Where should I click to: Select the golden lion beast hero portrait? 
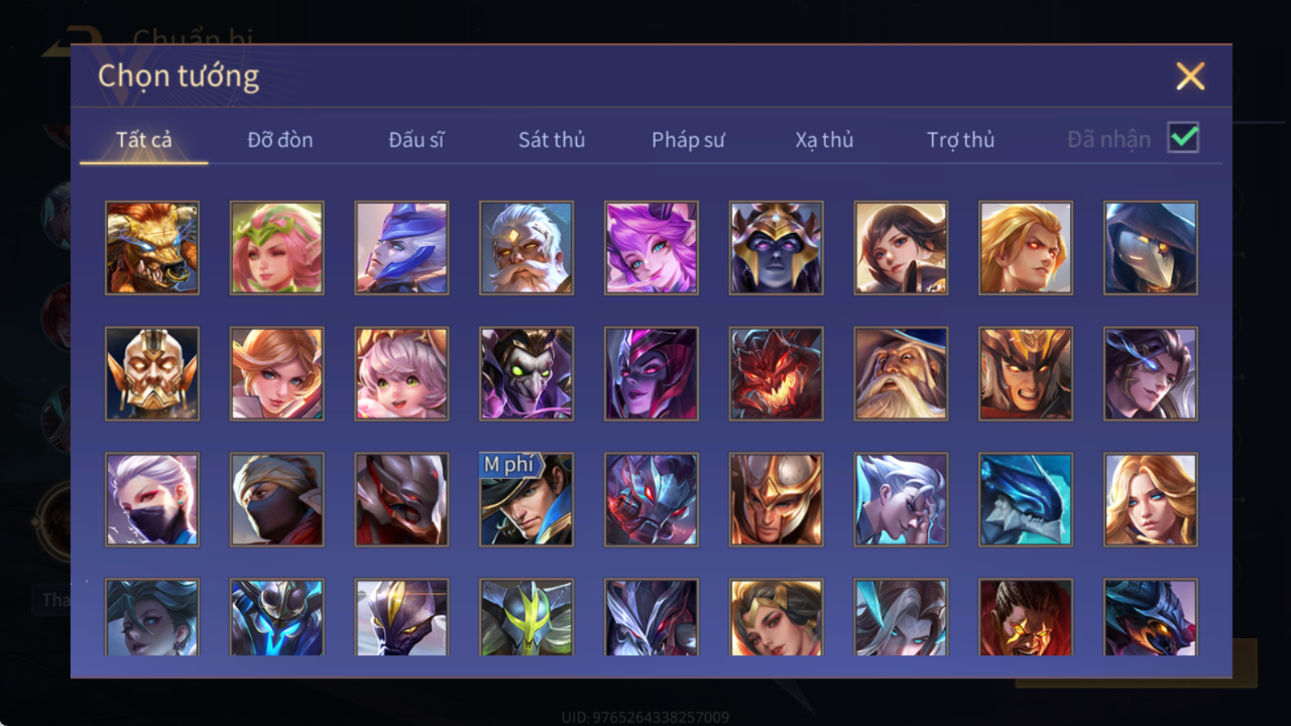coord(152,248)
